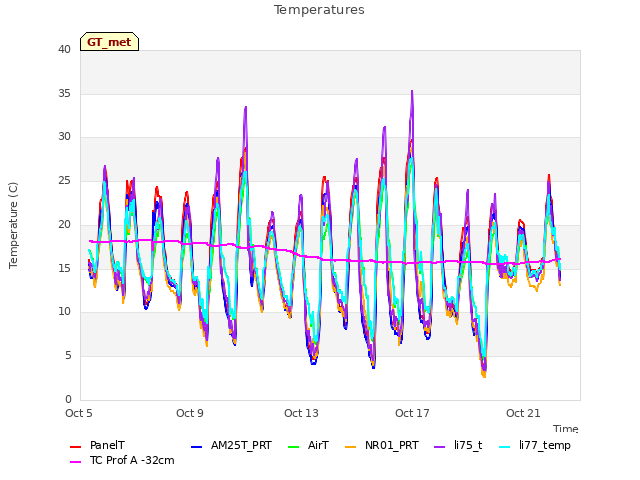Click the magenta TC Prof A swatch
This screenshot has height=480, width=640.
pos(76,462)
